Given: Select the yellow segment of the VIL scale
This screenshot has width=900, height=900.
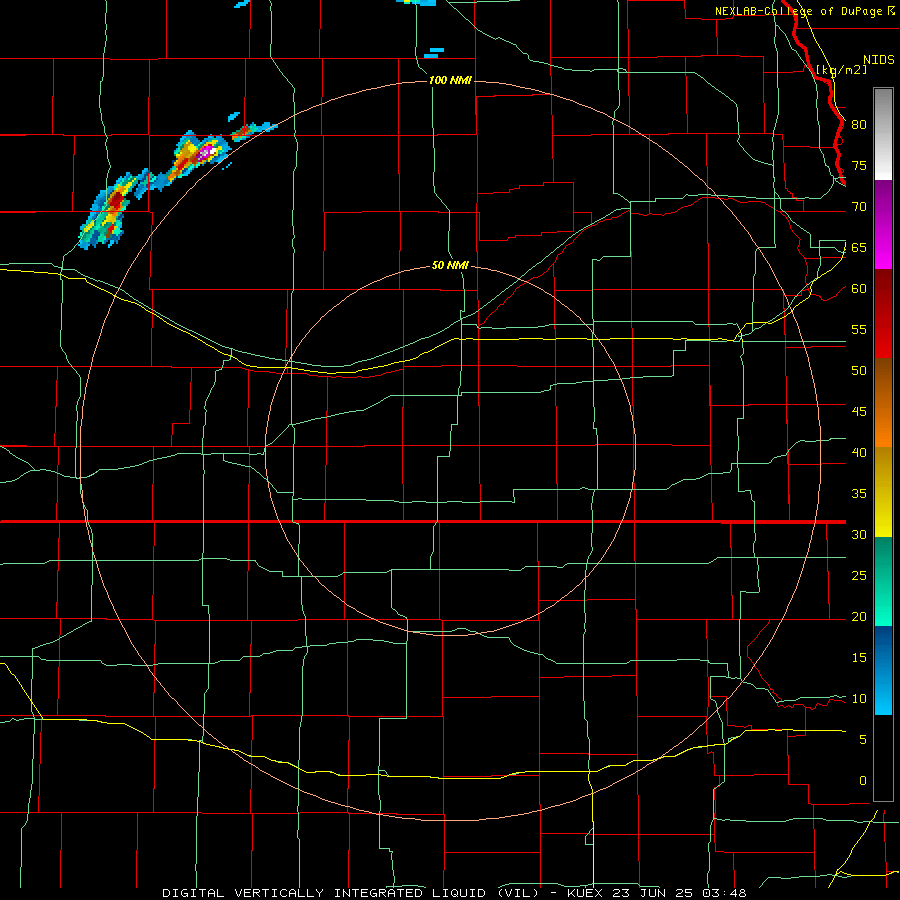Looking at the screenshot, I should point(883,492).
